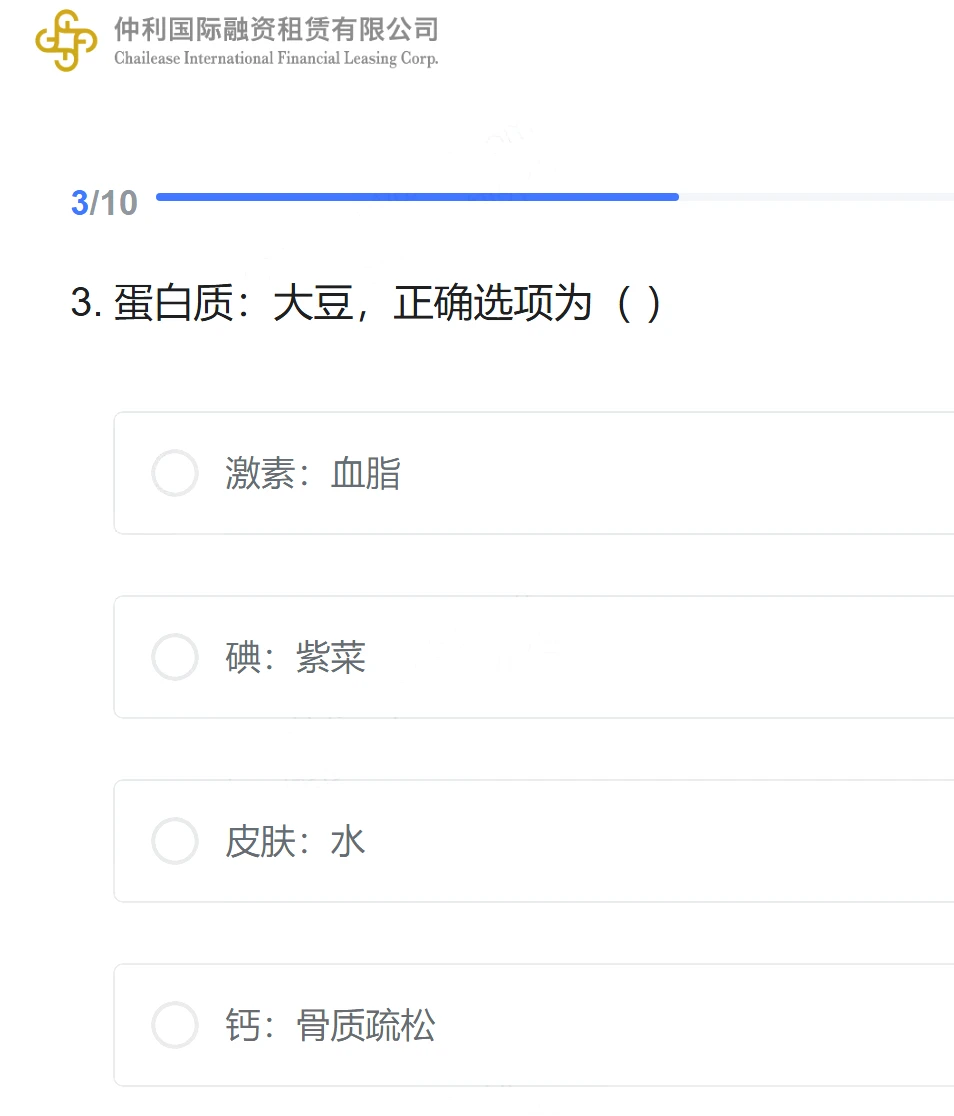This screenshot has width=954, height=1116.
Task: Select the radio button for 碘：紫菜
Action: (174, 657)
